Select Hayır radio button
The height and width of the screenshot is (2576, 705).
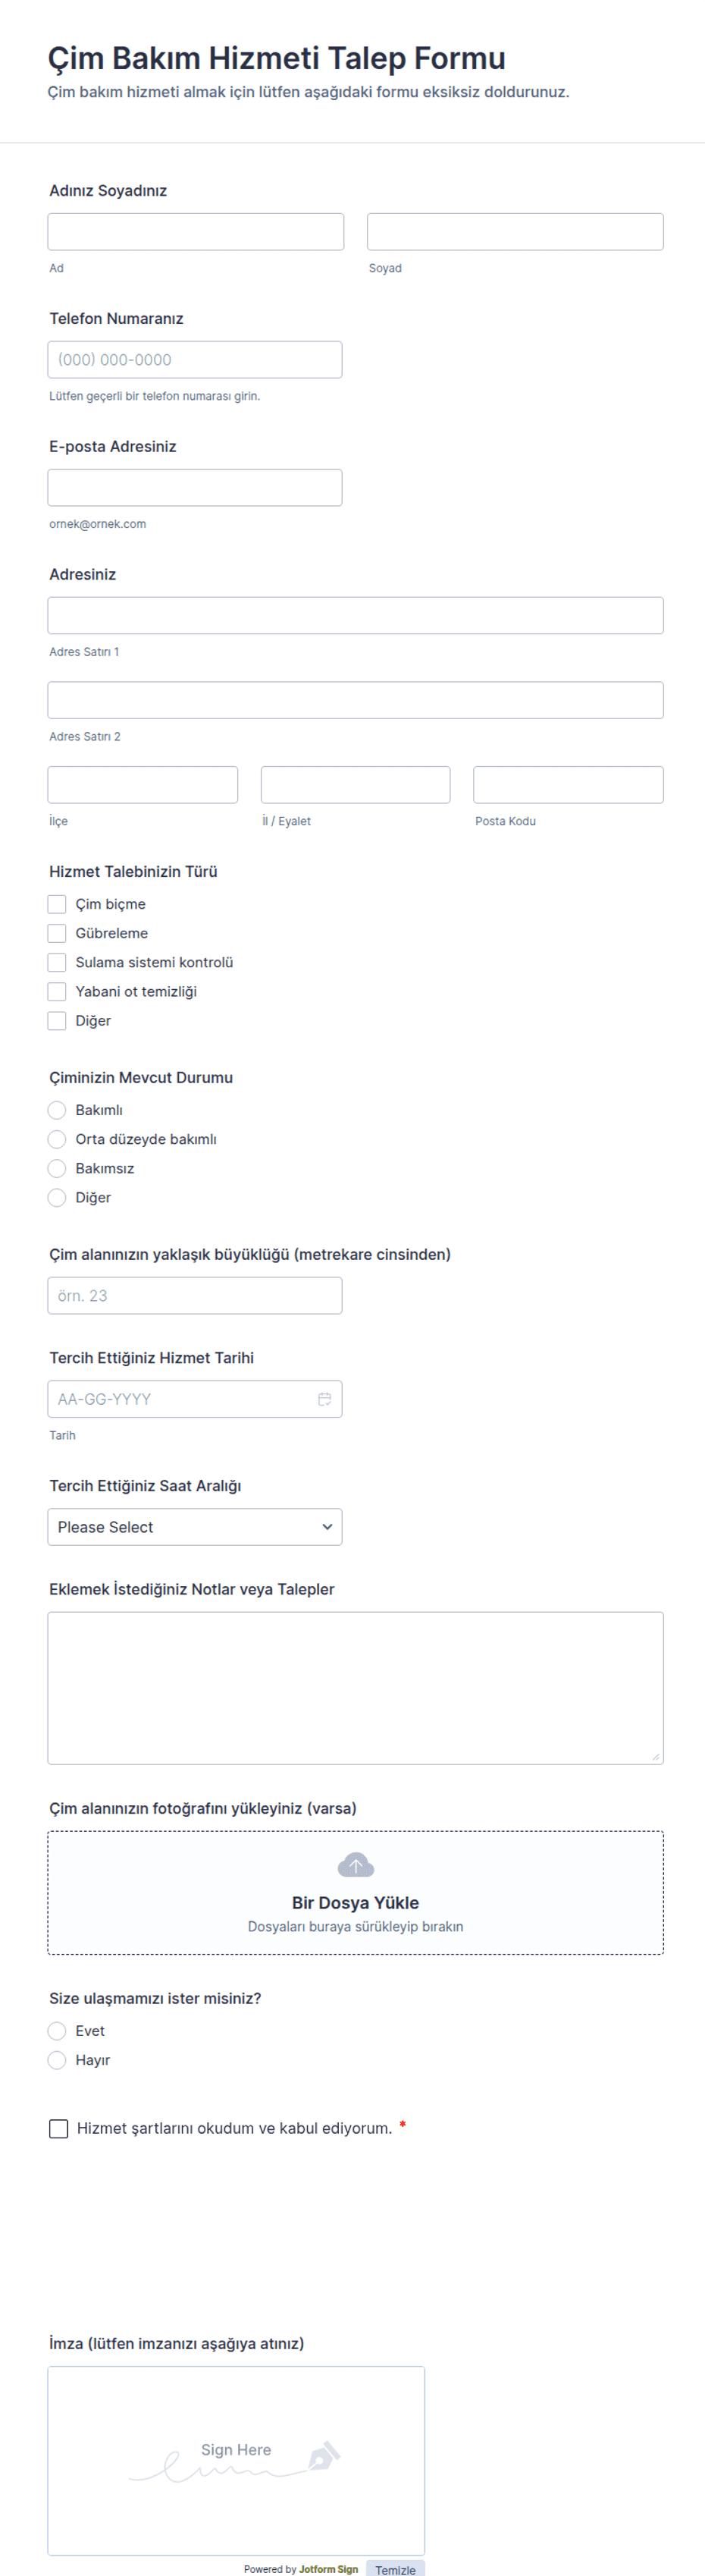[57, 2060]
